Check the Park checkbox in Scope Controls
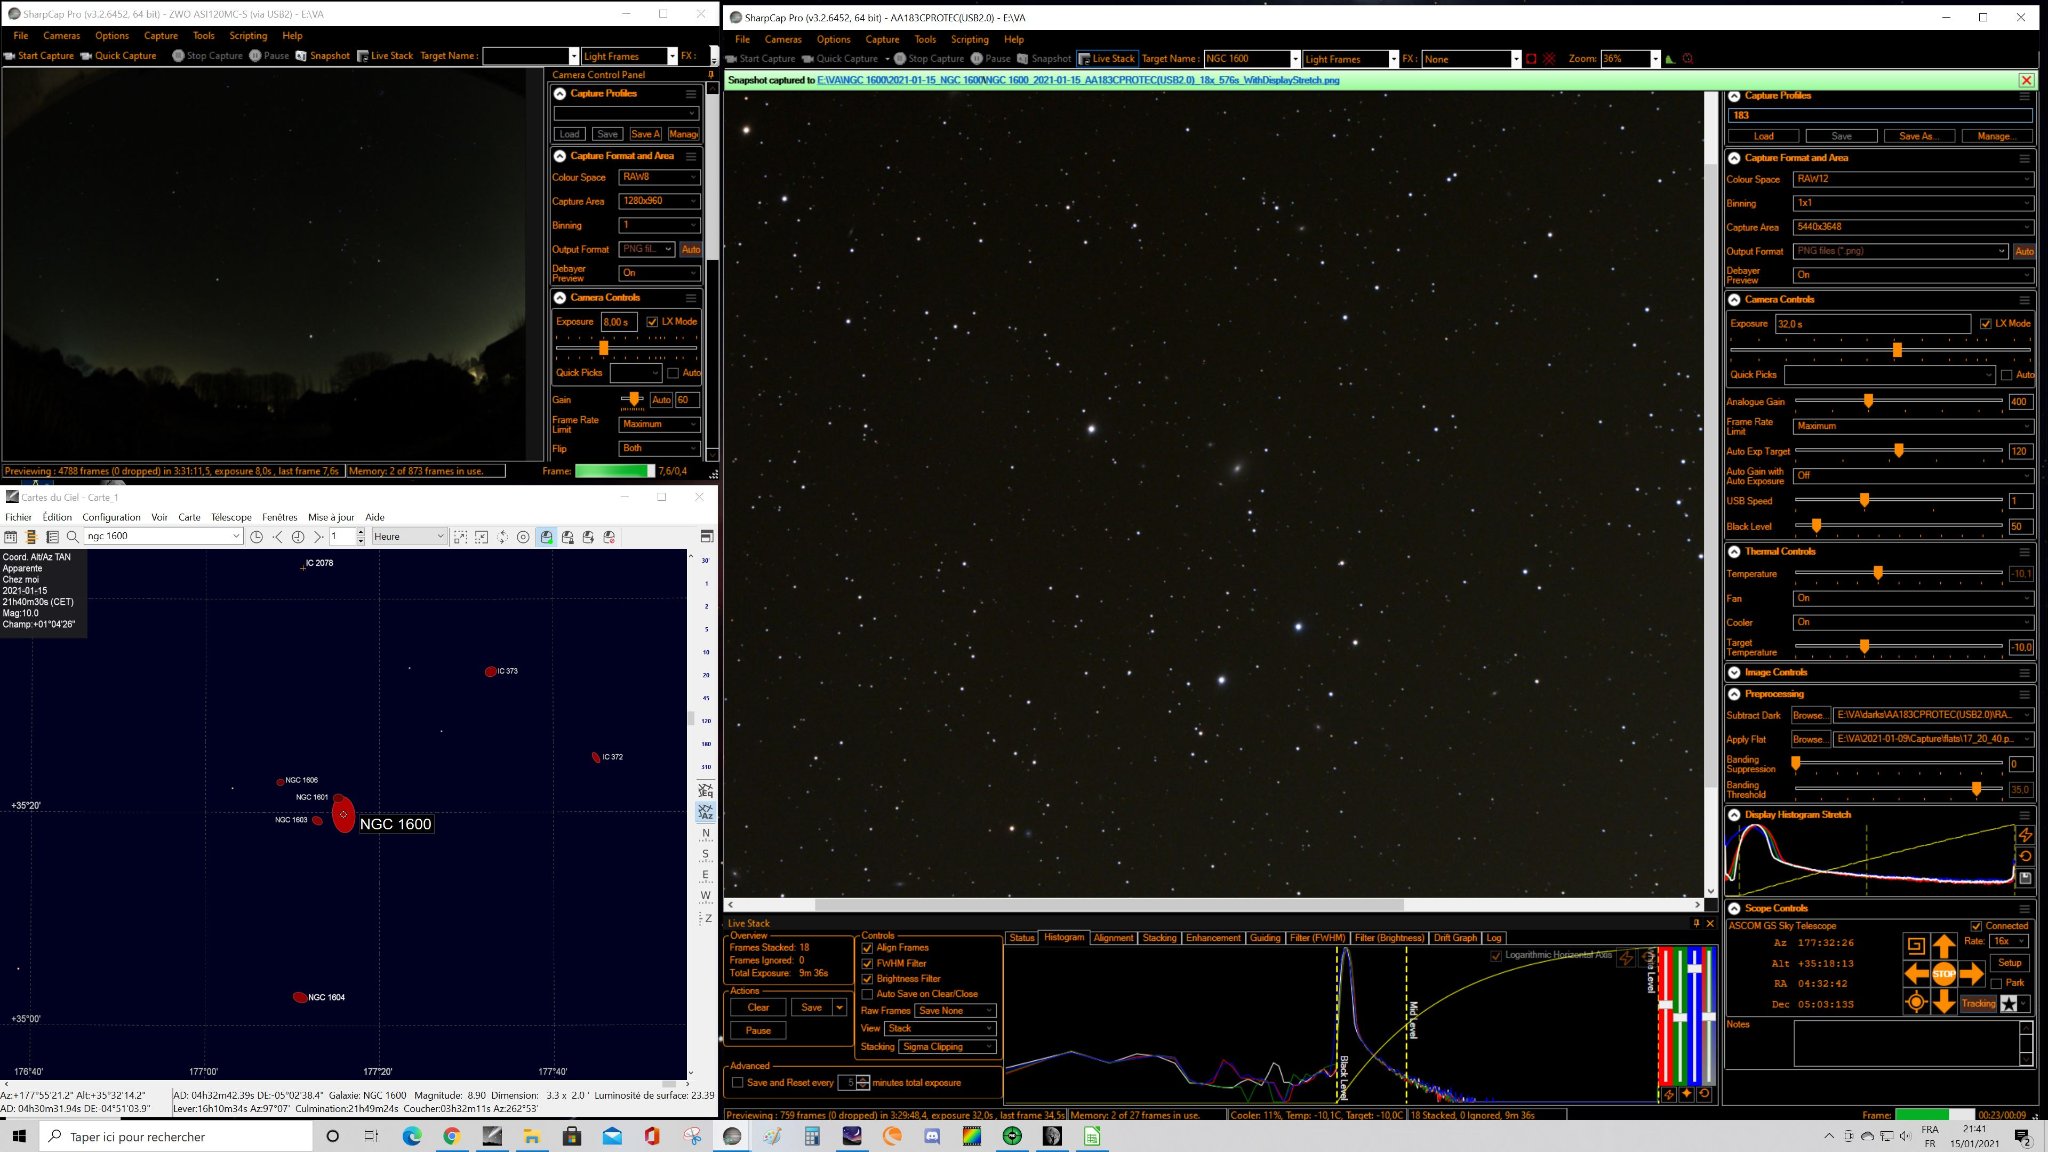The image size is (2048, 1152). [1996, 983]
